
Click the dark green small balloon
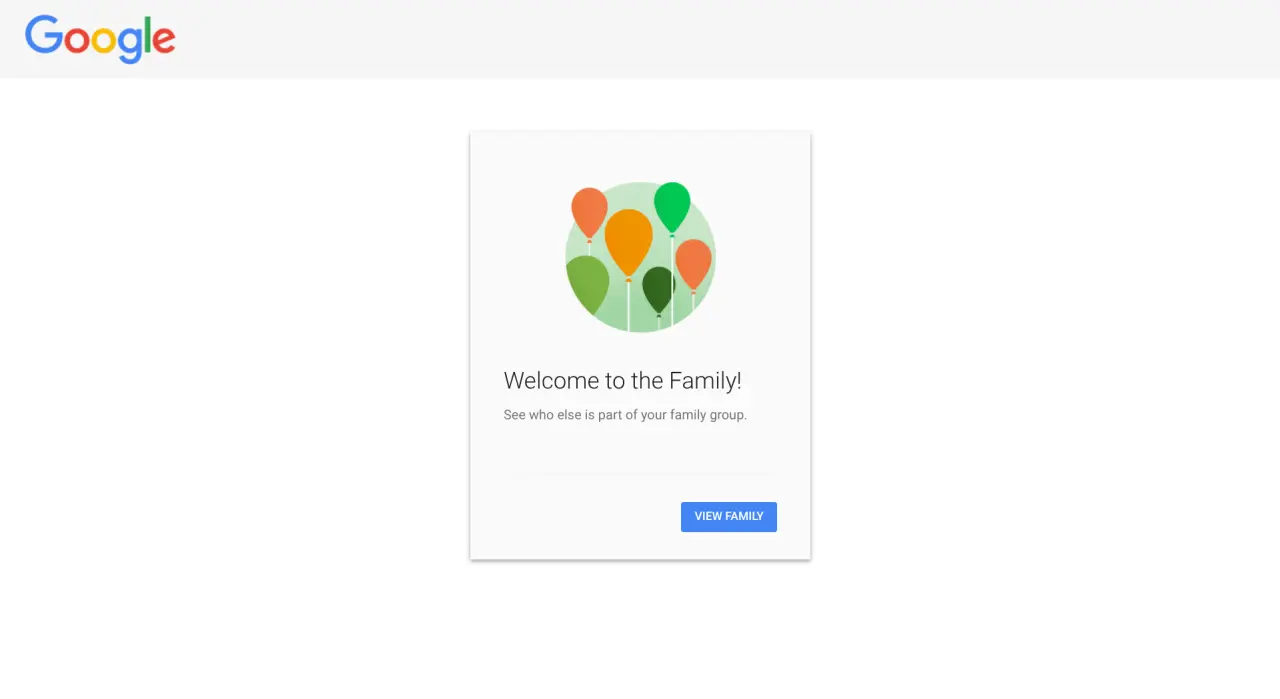click(658, 289)
